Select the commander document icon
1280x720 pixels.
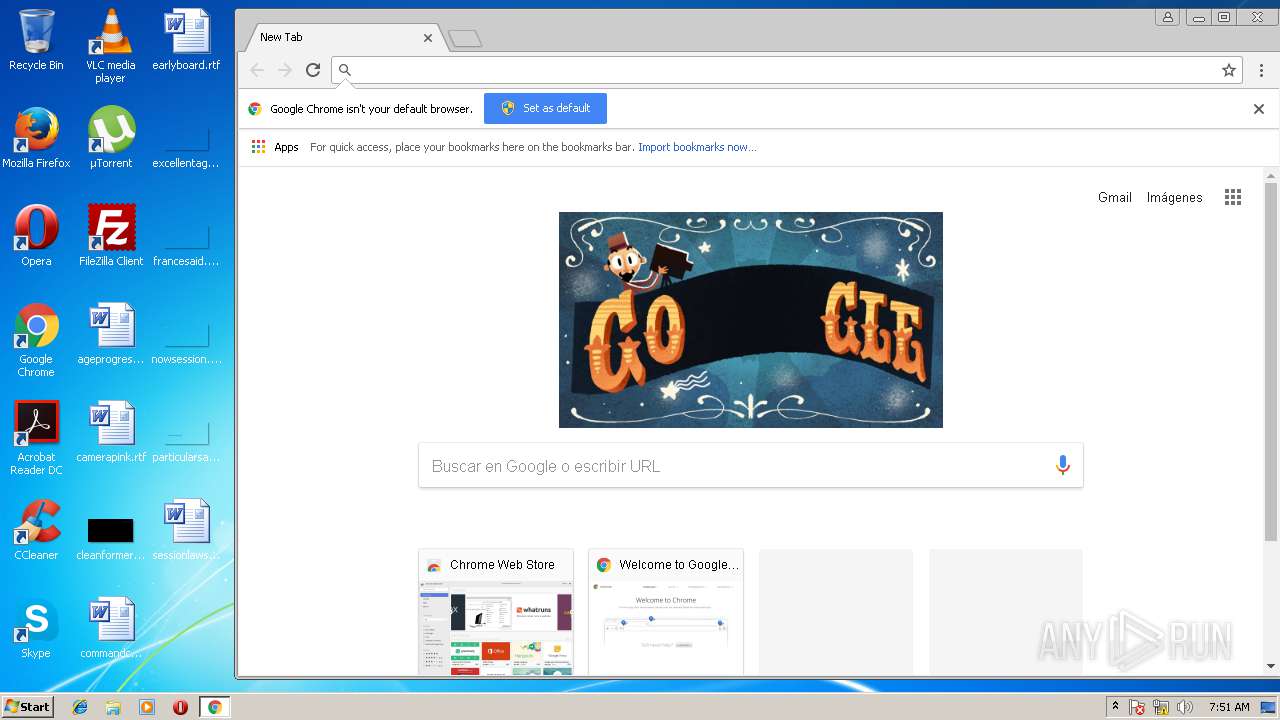tap(111, 628)
